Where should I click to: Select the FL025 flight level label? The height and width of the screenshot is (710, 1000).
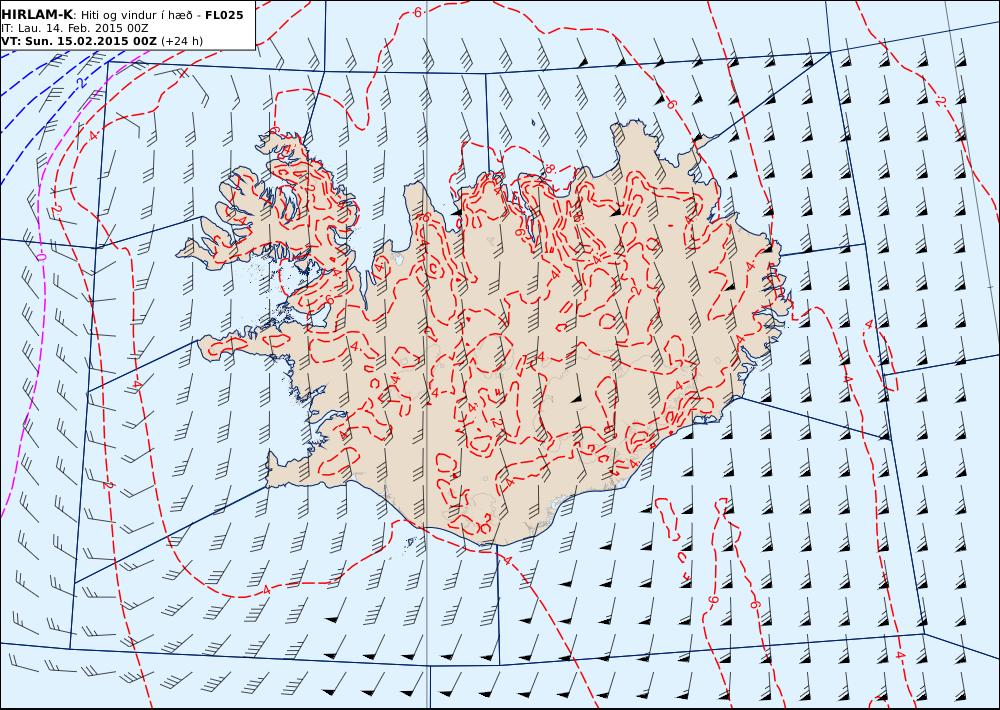click(224, 15)
